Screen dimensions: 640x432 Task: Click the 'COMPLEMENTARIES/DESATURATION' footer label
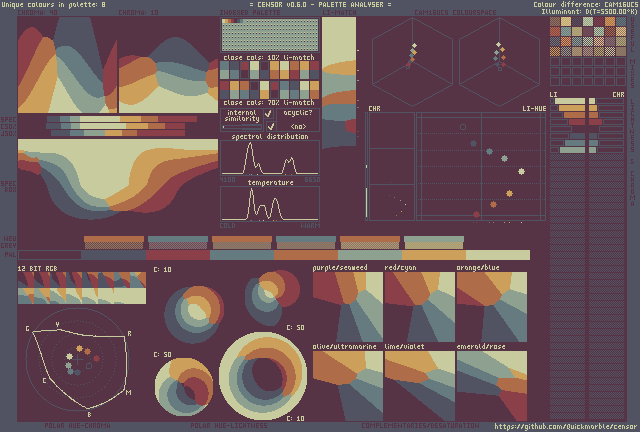click(x=420, y=426)
